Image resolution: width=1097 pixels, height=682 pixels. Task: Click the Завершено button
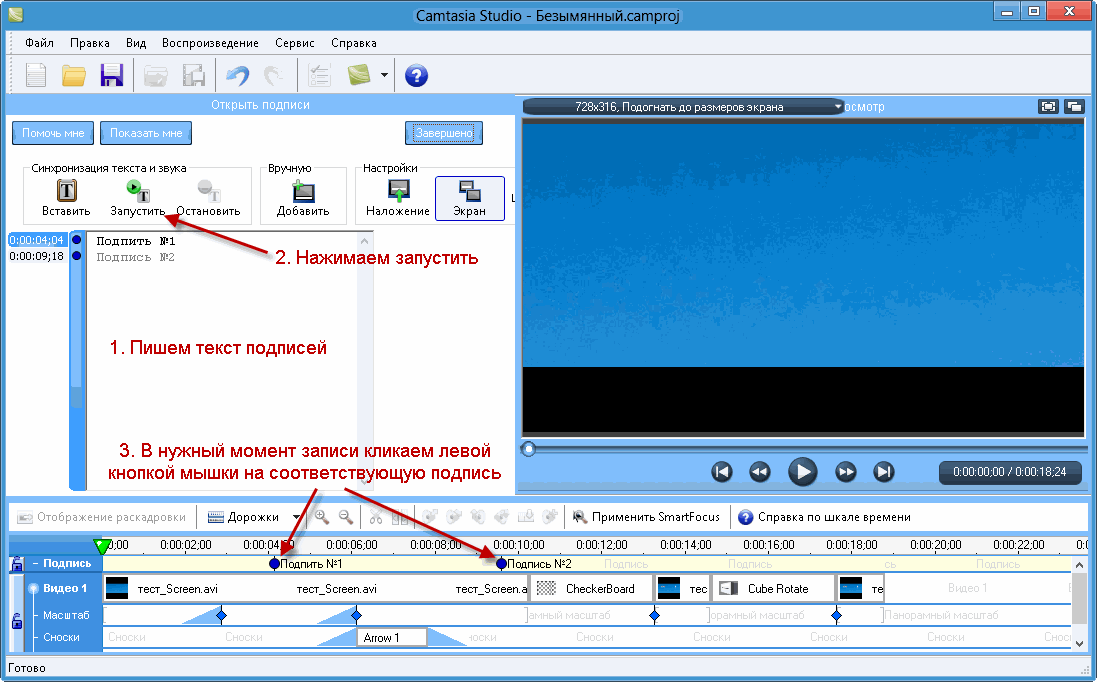point(444,133)
